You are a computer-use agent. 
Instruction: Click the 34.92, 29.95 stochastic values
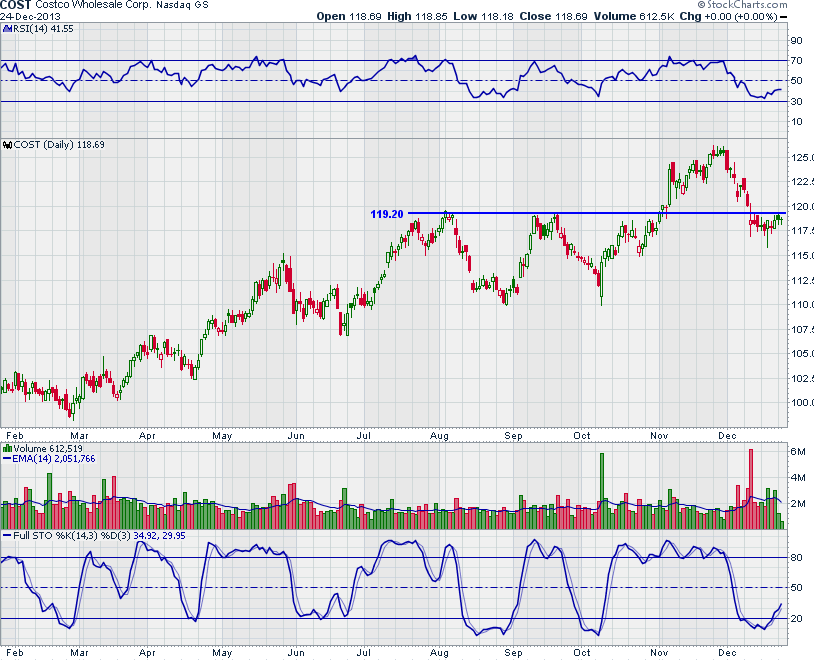(160, 535)
